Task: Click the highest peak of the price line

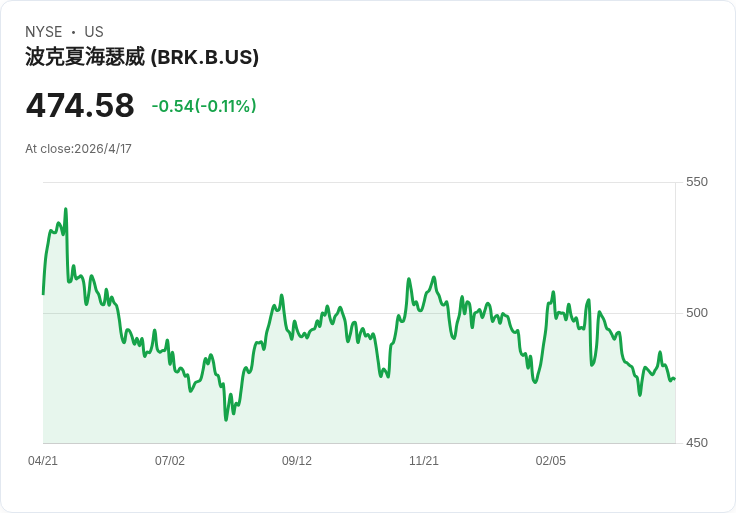Action: pos(66,209)
